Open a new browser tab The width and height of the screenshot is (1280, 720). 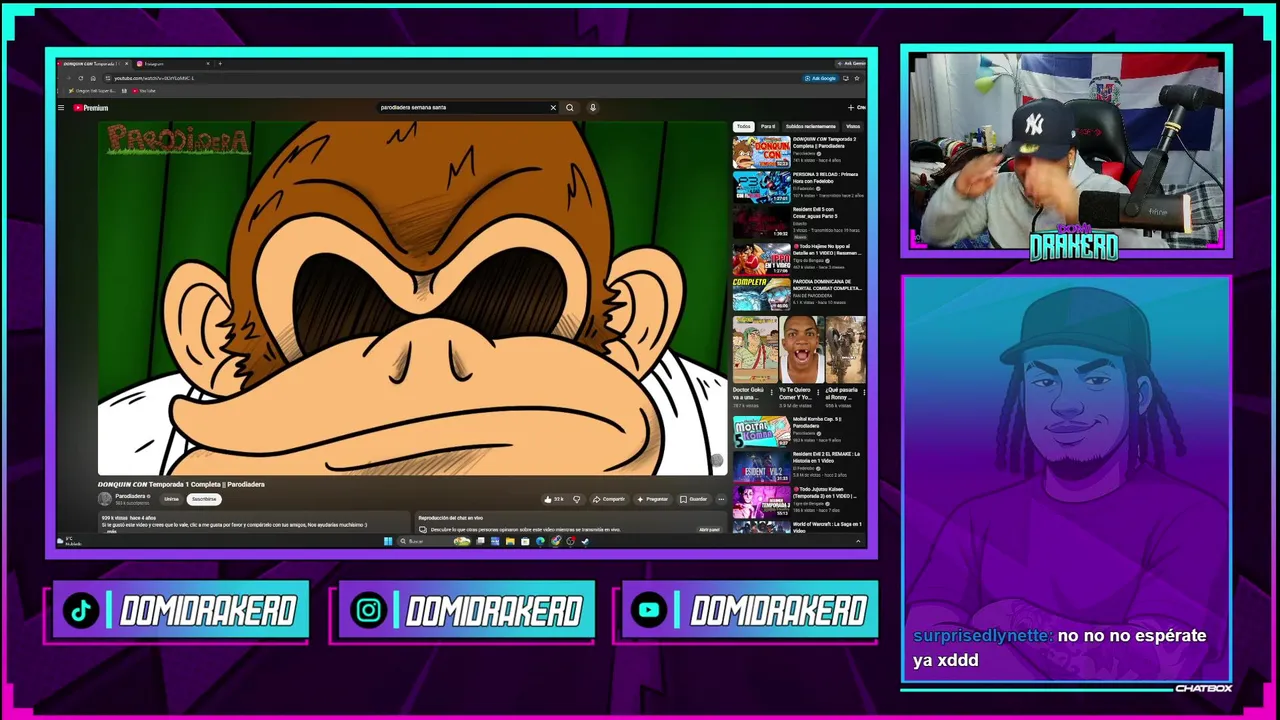[x=220, y=64]
